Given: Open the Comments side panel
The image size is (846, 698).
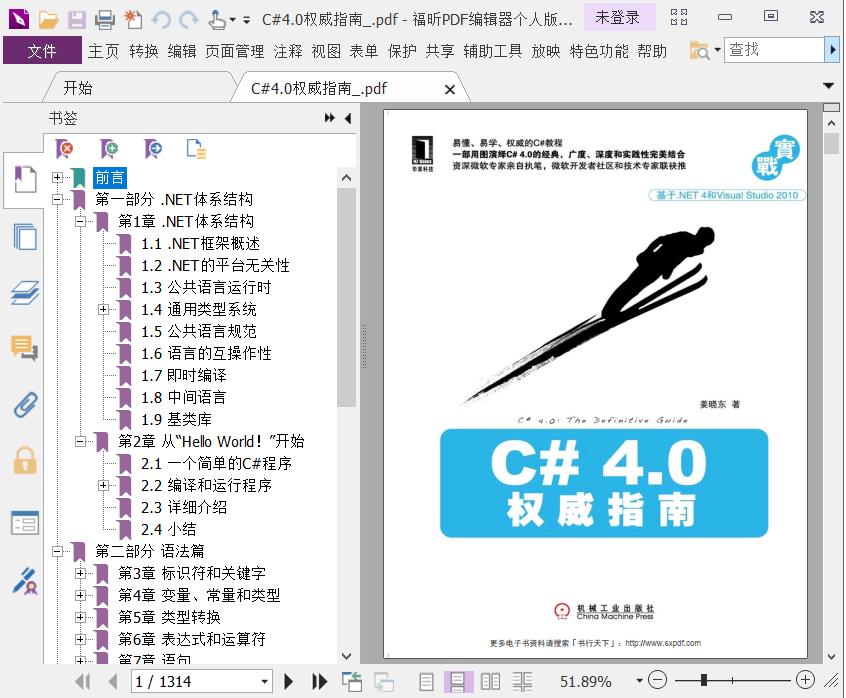Looking at the screenshot, I should [25, 347].
